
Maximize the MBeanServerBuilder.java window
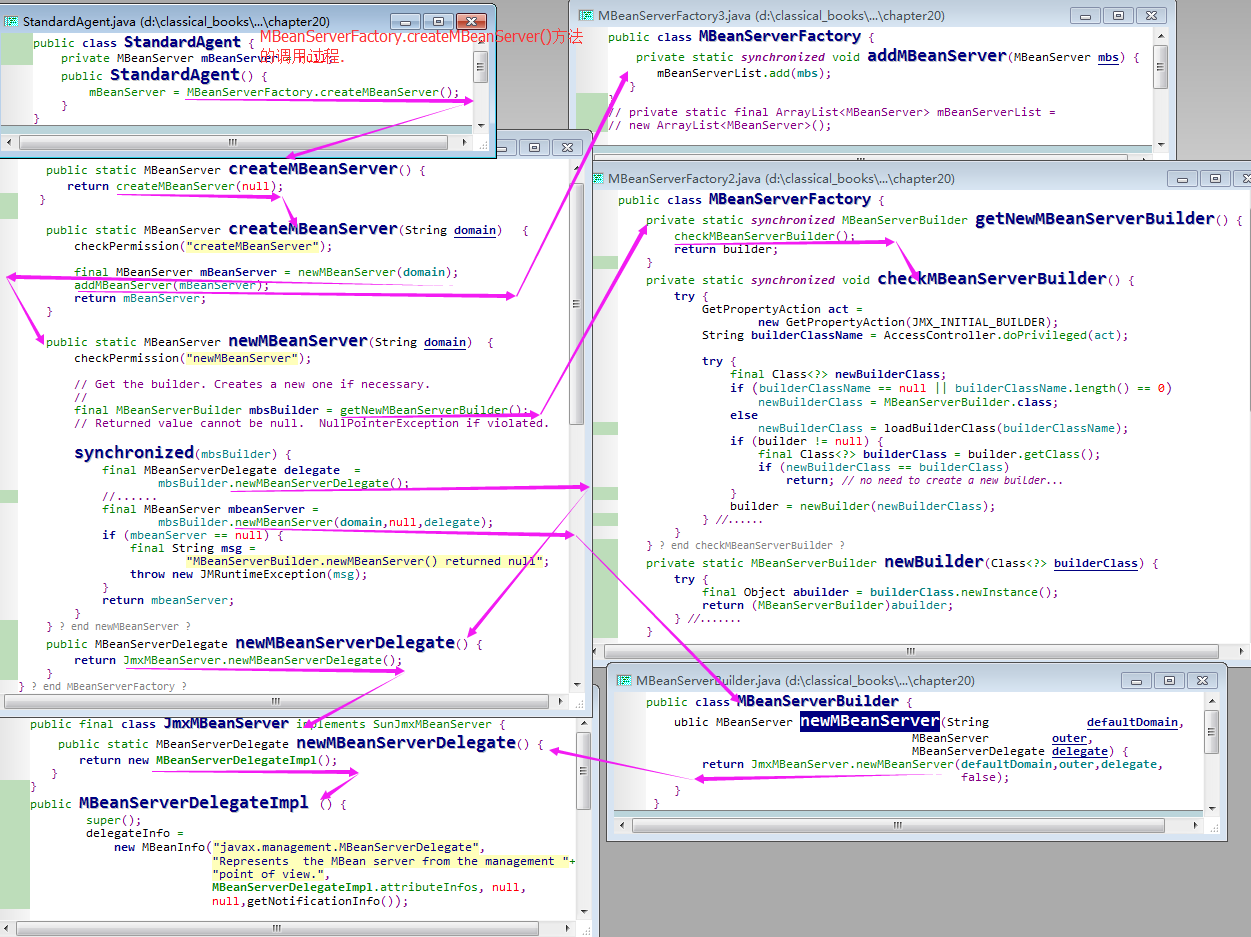point(1168,680)
